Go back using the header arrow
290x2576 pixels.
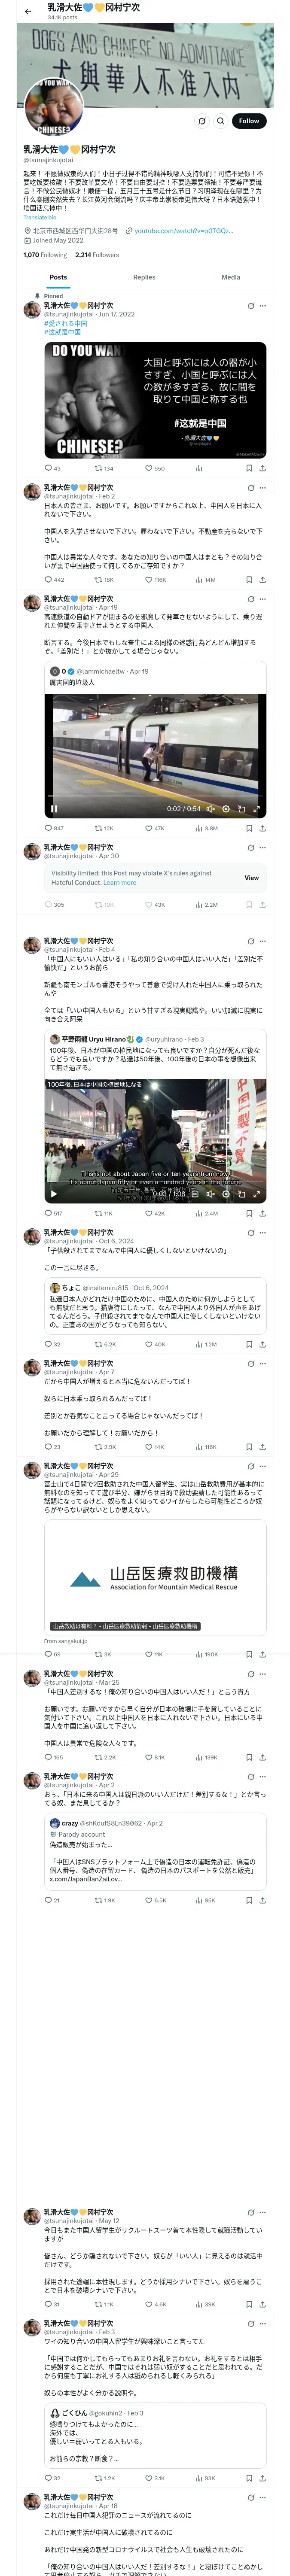click(x=28, y=11)
